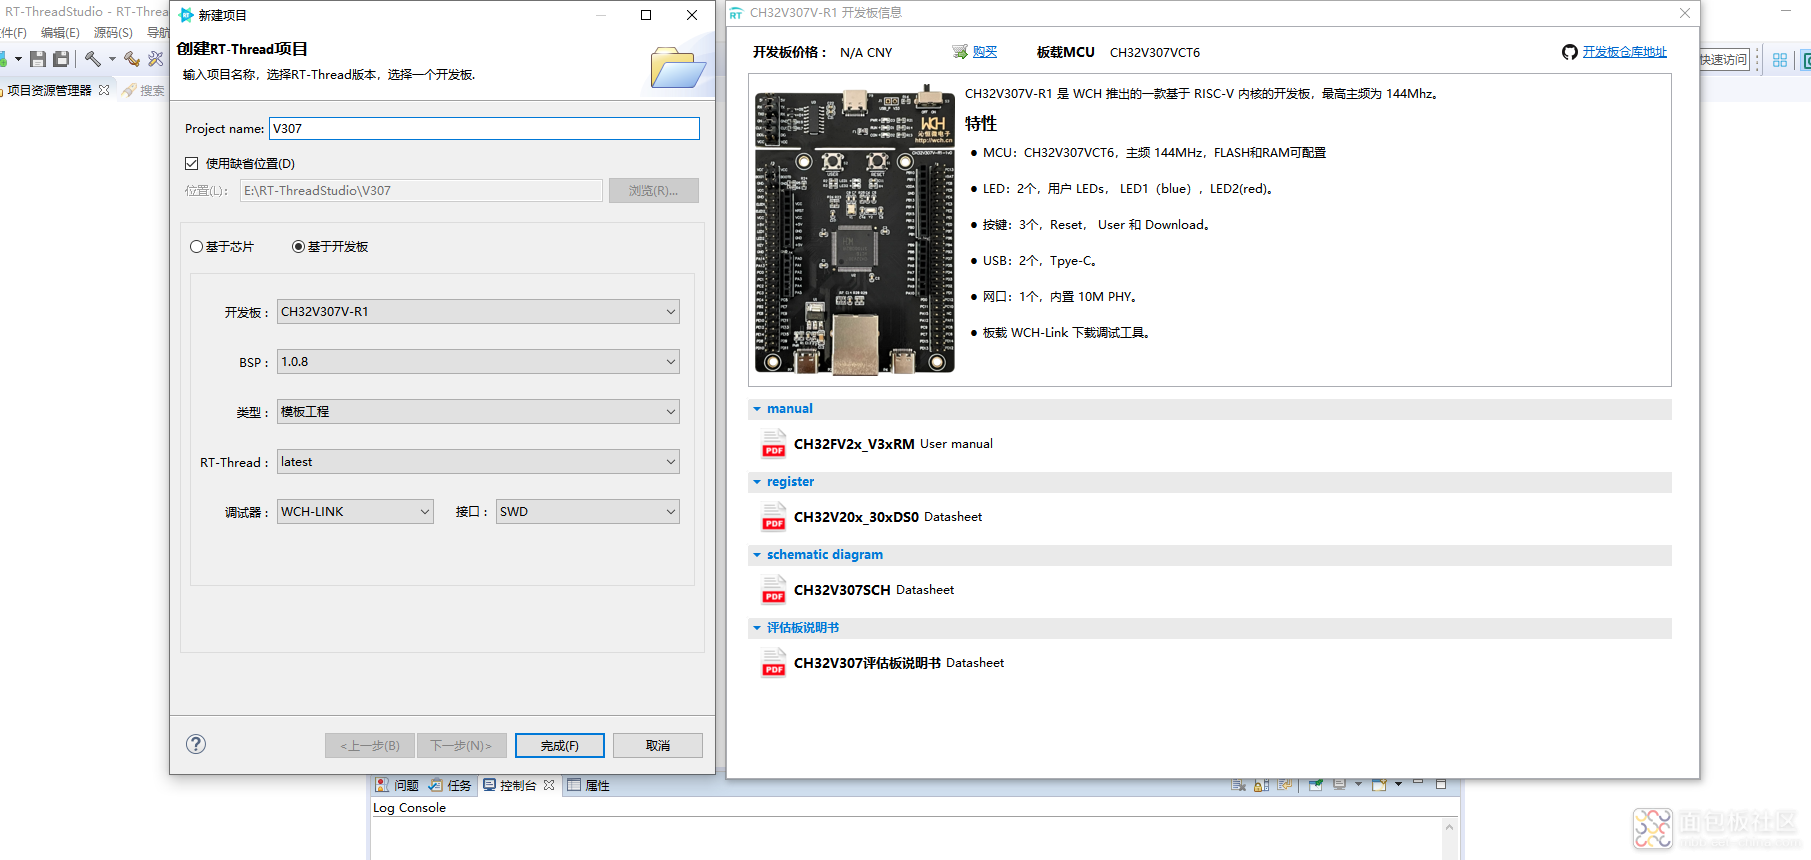Screen dimensions: 1811x860
Task: Collapse the schematic diagram section
Action: (757, 555)
